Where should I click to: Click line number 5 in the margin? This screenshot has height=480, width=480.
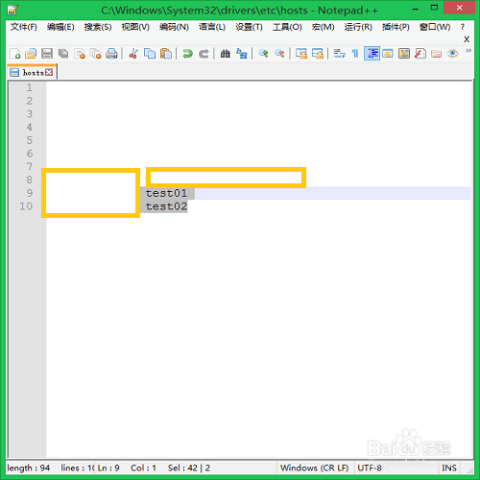(30, 140)
